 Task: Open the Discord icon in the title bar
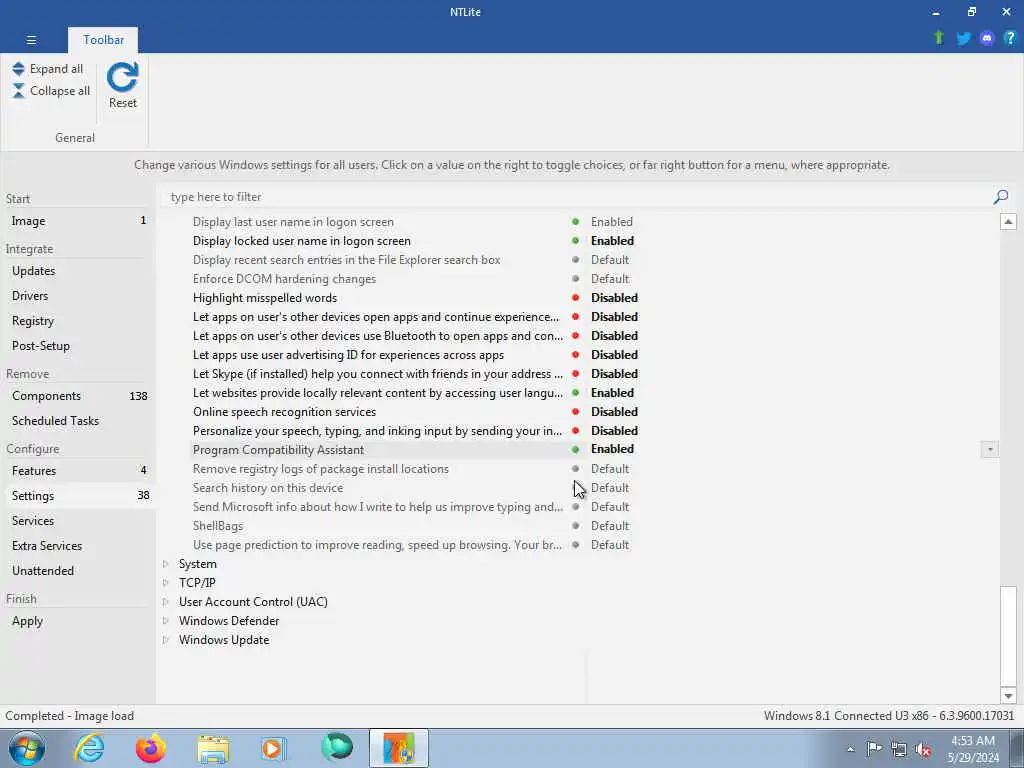987,38
